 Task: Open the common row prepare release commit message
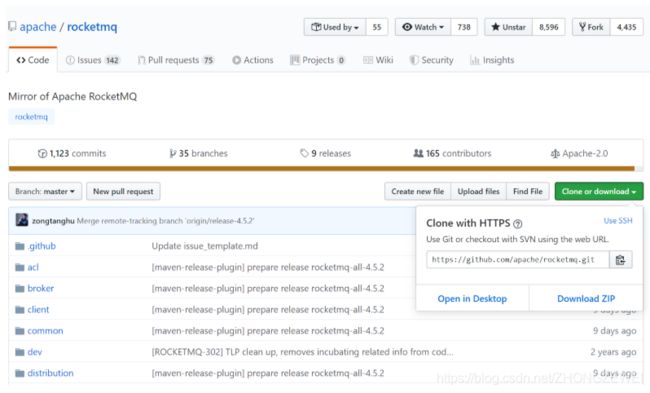268,331
